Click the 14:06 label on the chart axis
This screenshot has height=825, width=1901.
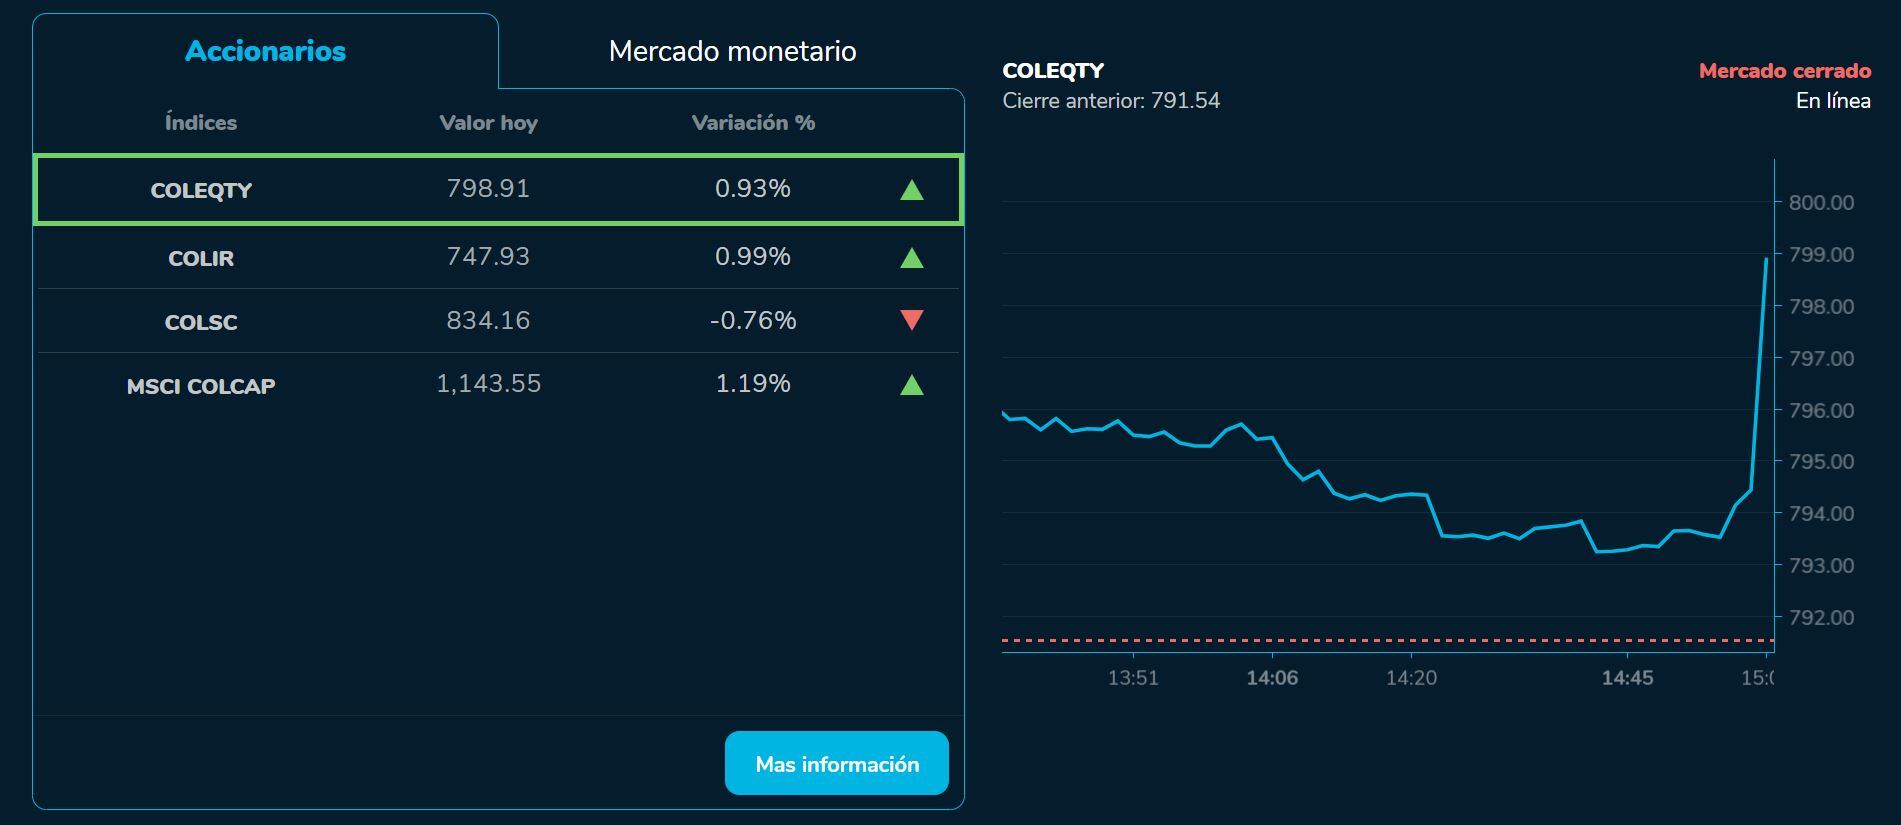pyautogui.click(x=1272, y=677)
